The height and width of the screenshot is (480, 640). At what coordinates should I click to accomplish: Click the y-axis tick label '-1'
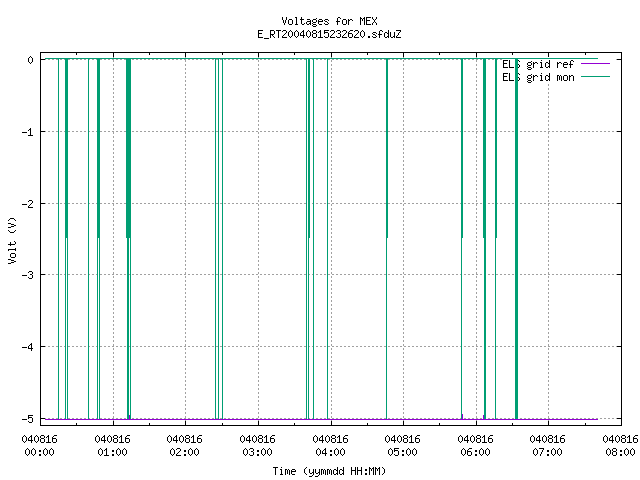(x=28, y=132)
